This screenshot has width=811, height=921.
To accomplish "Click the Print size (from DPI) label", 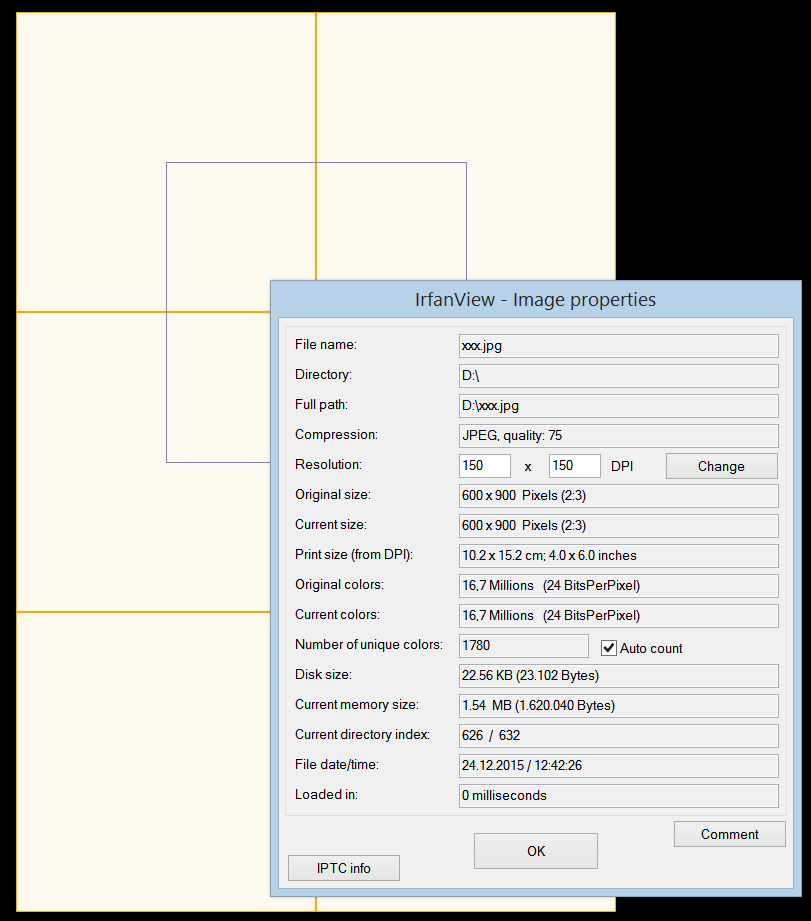I will coord(354,554).
